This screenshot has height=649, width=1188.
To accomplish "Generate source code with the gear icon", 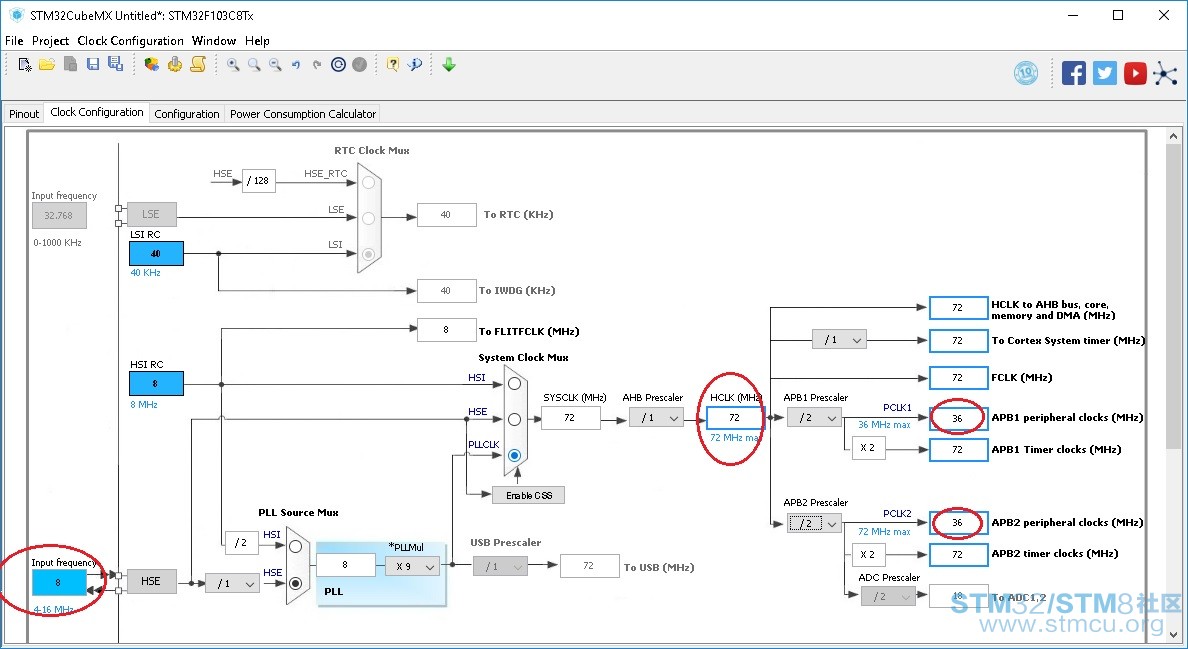I will 175,65.
